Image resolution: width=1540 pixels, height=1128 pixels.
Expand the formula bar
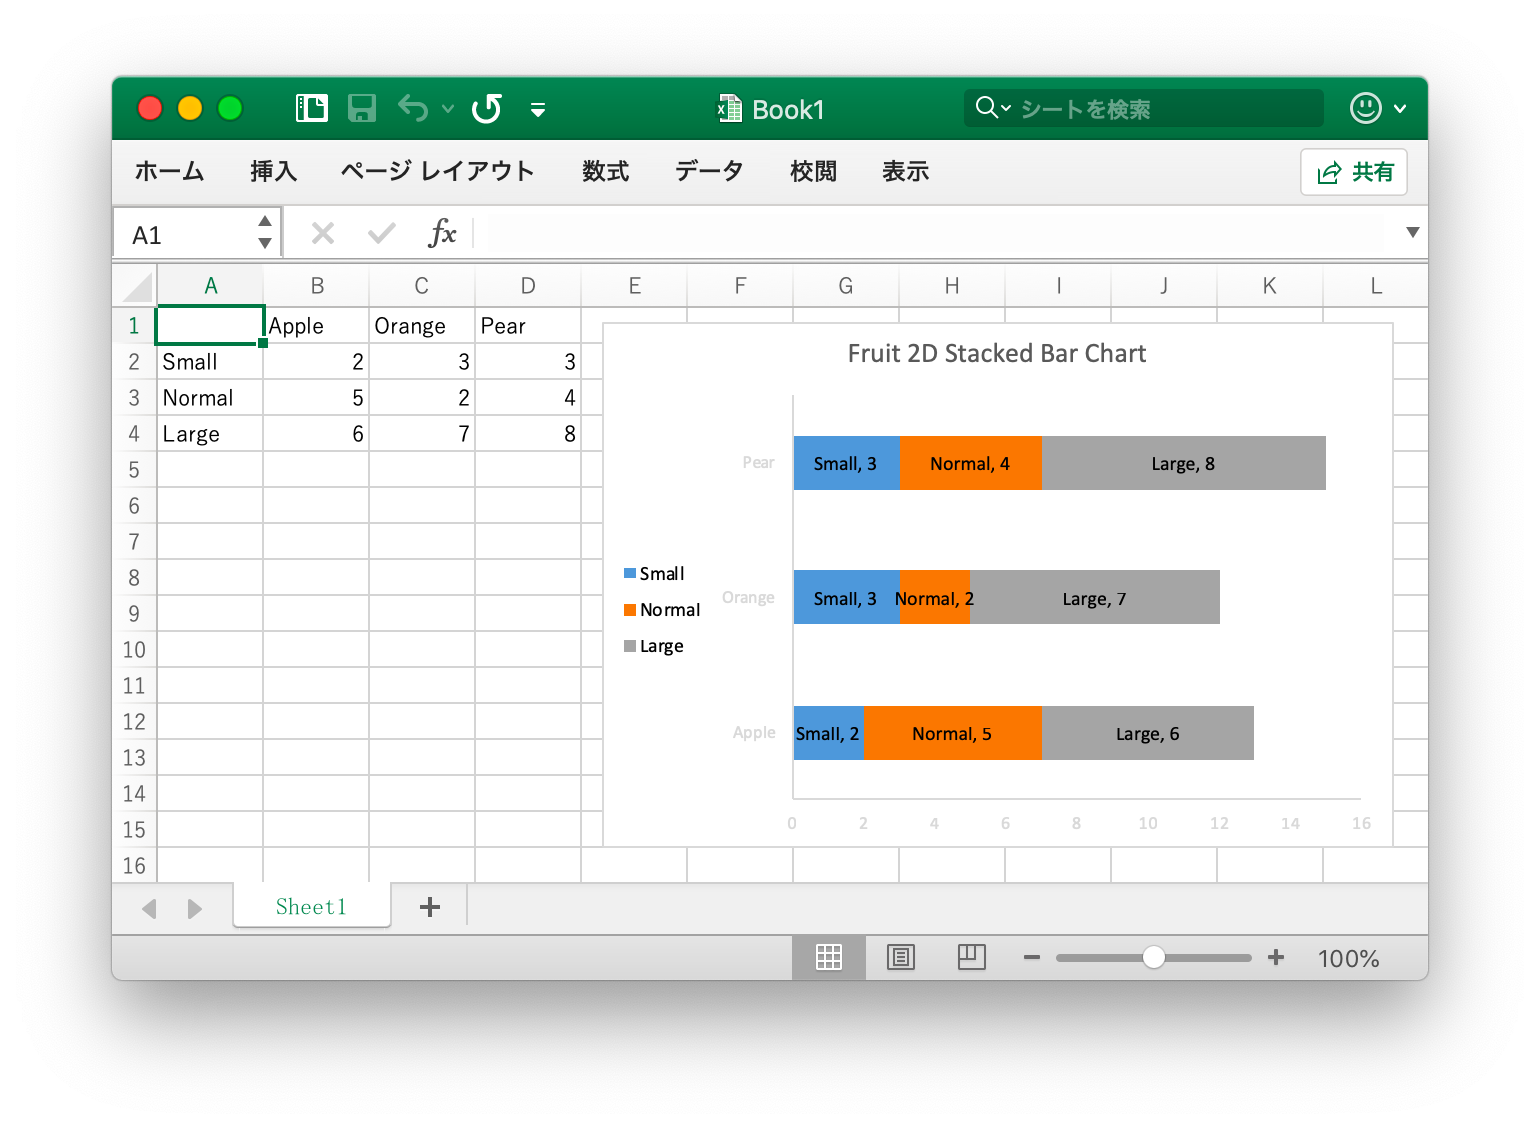pyautogui.click(x=1412, y=233)
